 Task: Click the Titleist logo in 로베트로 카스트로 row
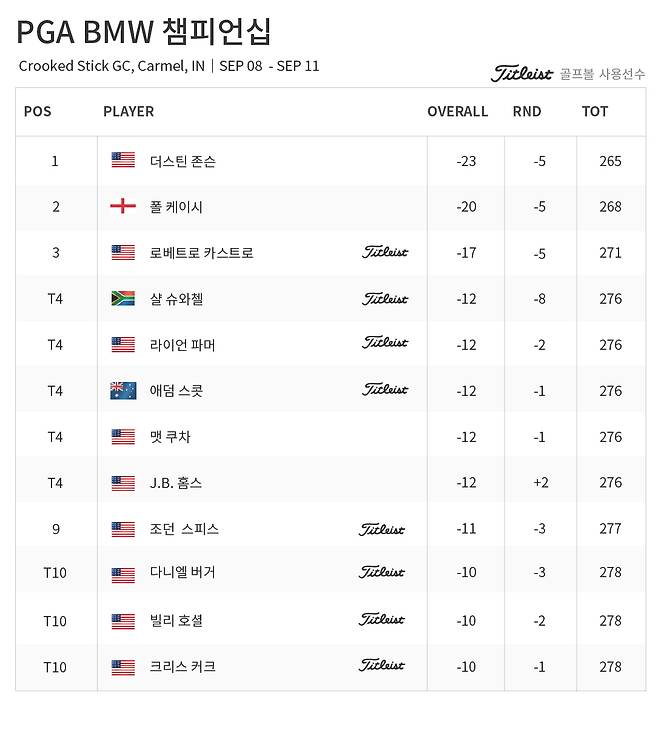tap(385, 252)
